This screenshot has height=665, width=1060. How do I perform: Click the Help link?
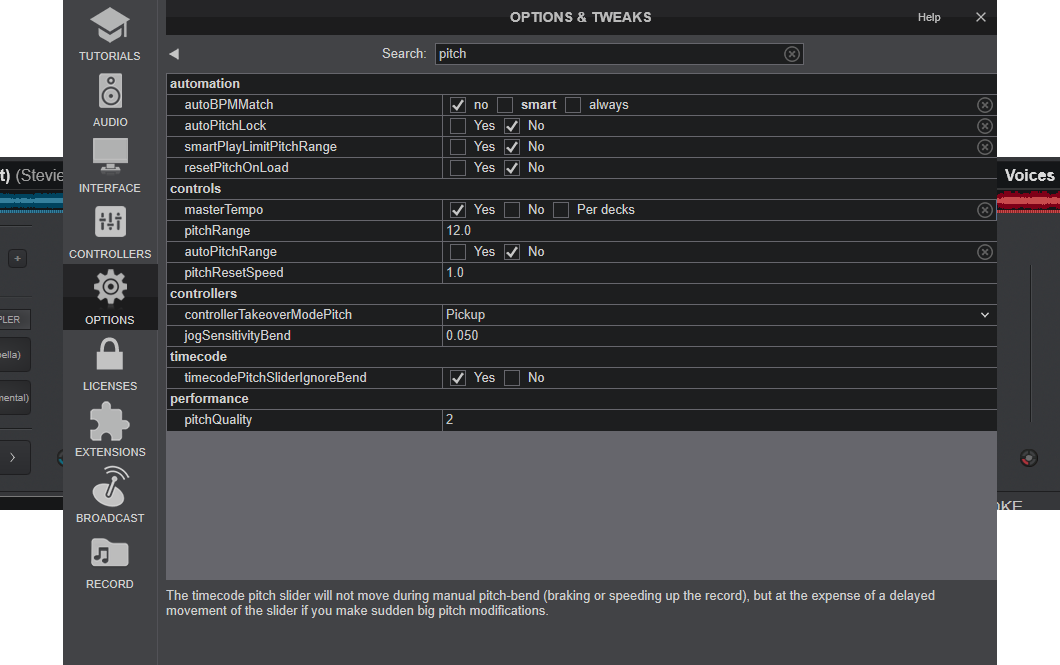tap(929, 17)
